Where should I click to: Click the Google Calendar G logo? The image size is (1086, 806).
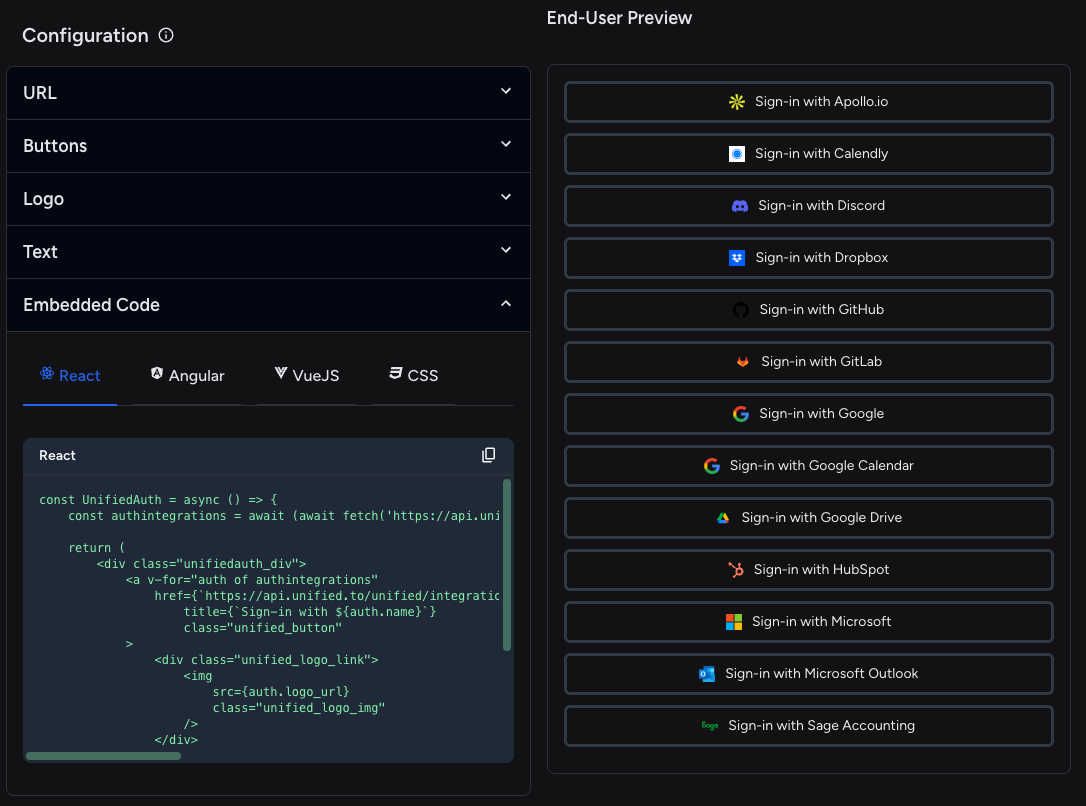711,466
